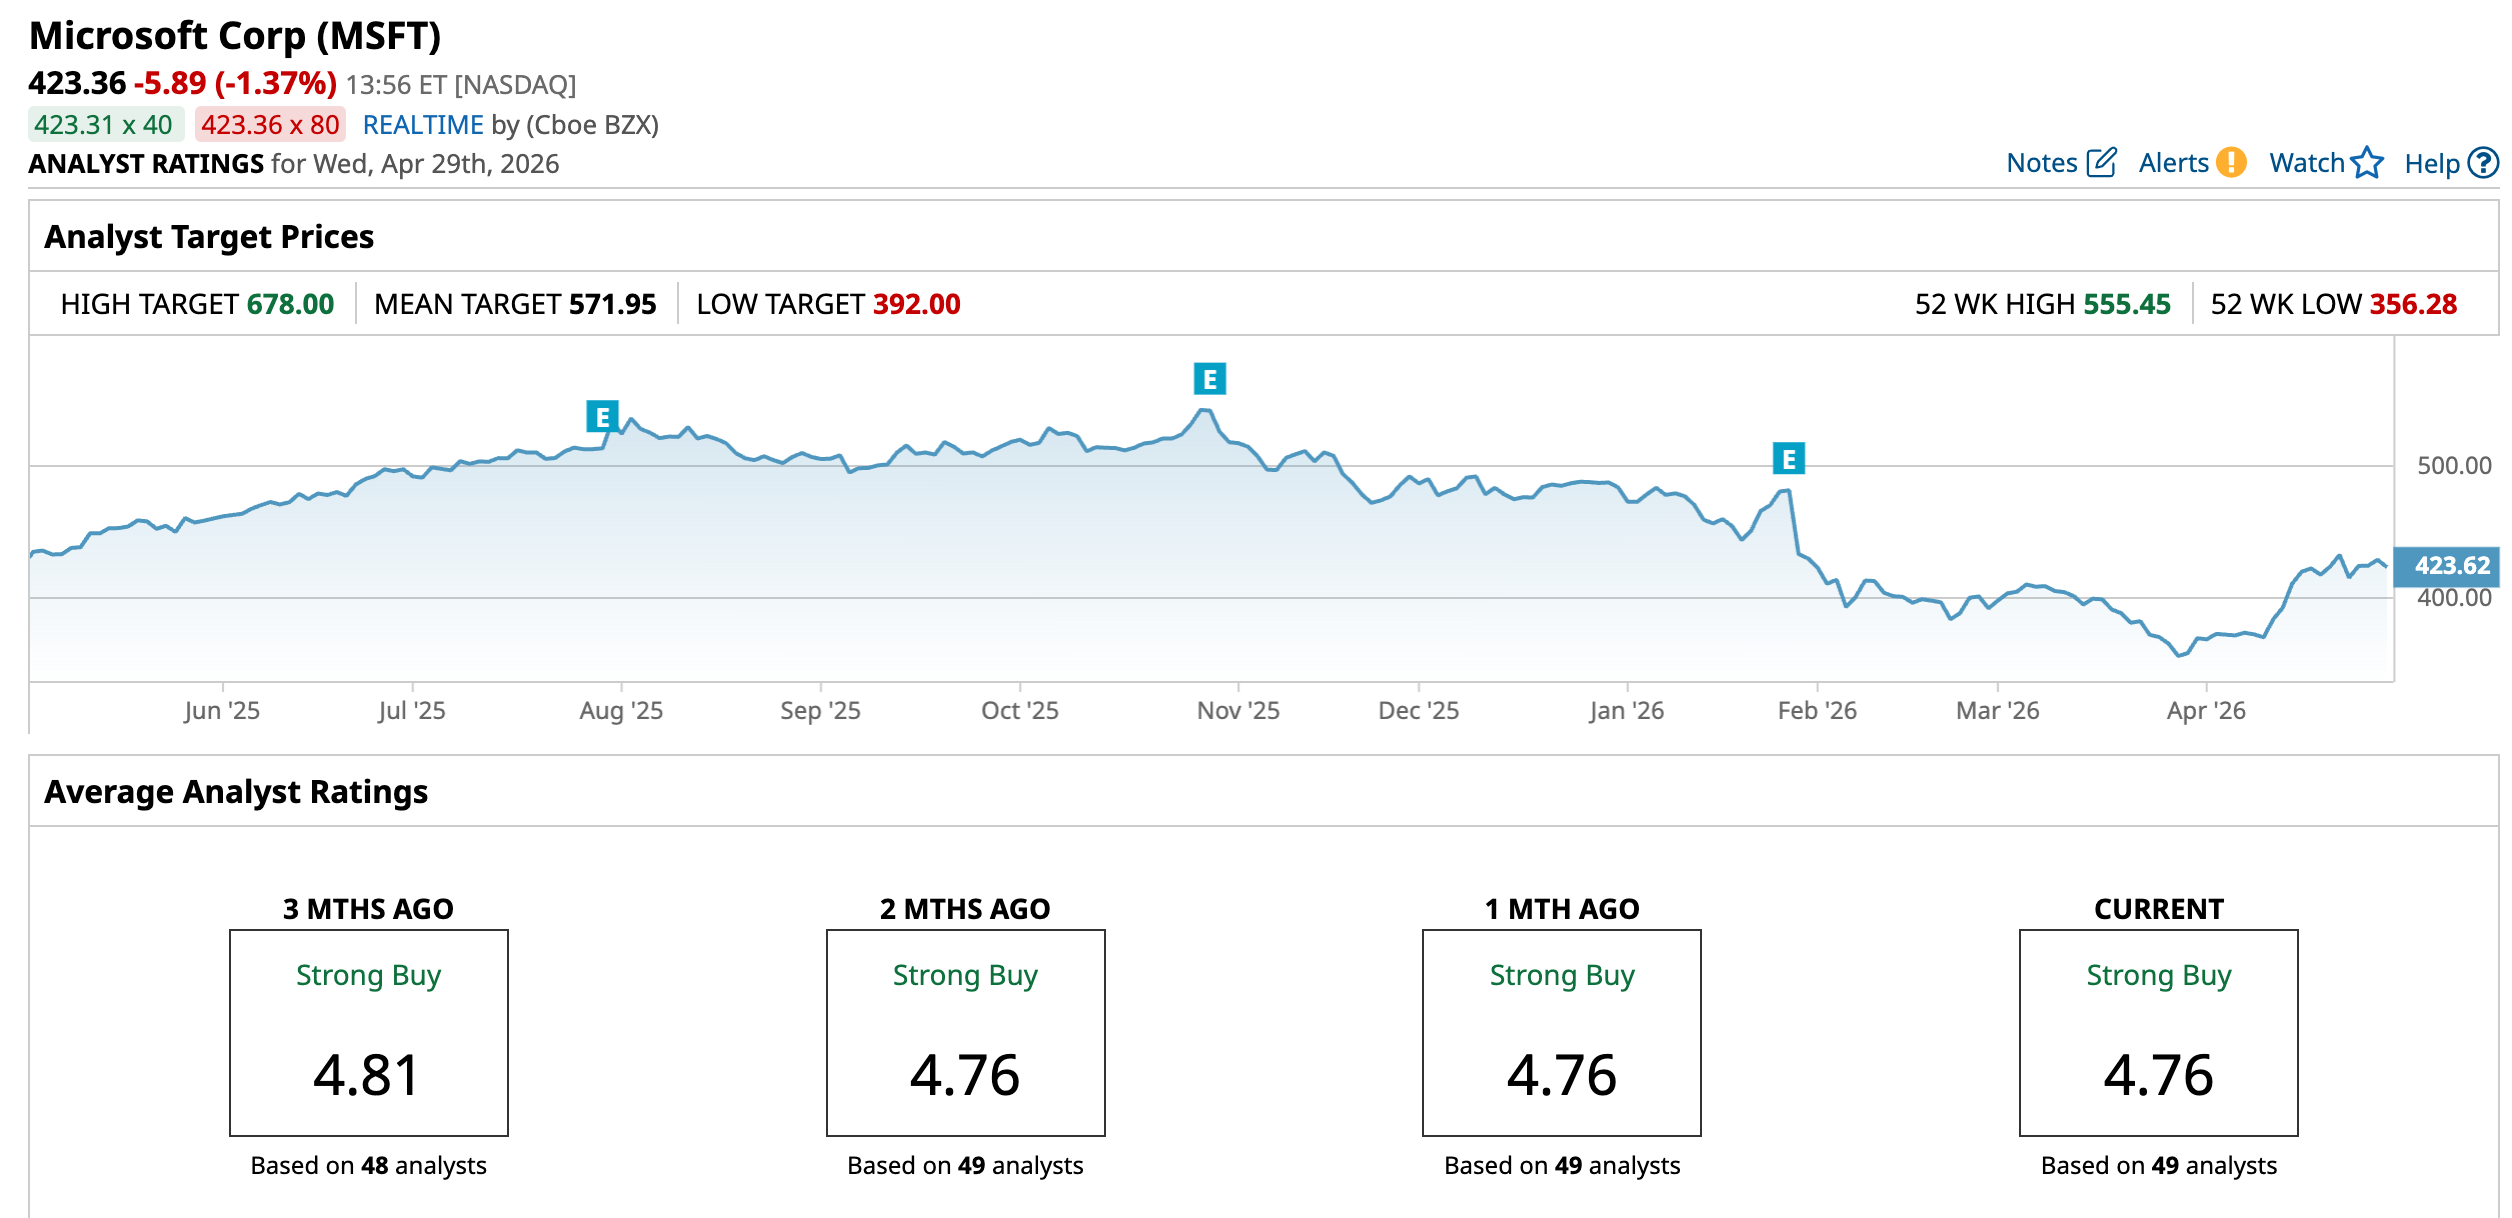Select the 3 MTHS AGO 4.81 rating box
The height and width of the screenshot is (1218, 2512).
368,1032
